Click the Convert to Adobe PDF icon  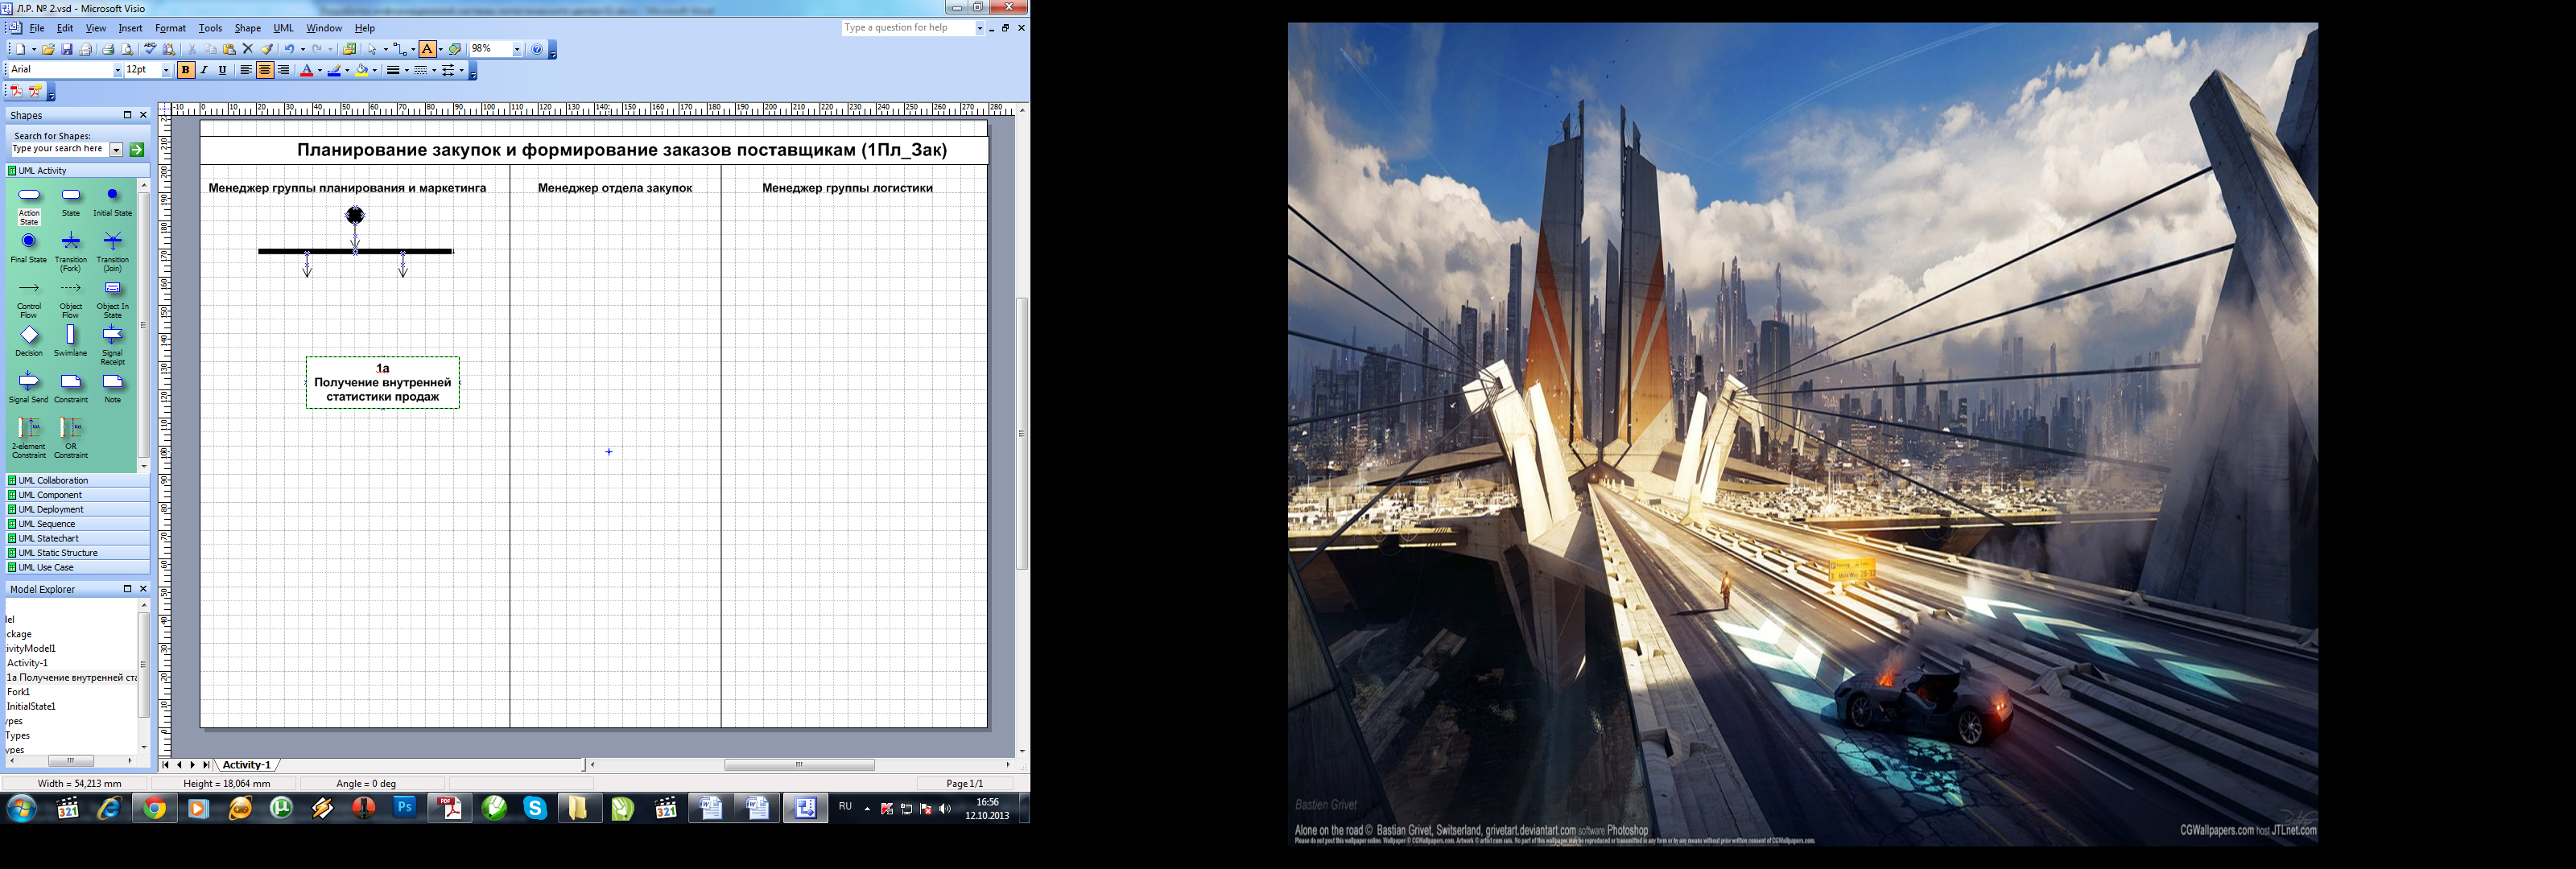point(16,91)
